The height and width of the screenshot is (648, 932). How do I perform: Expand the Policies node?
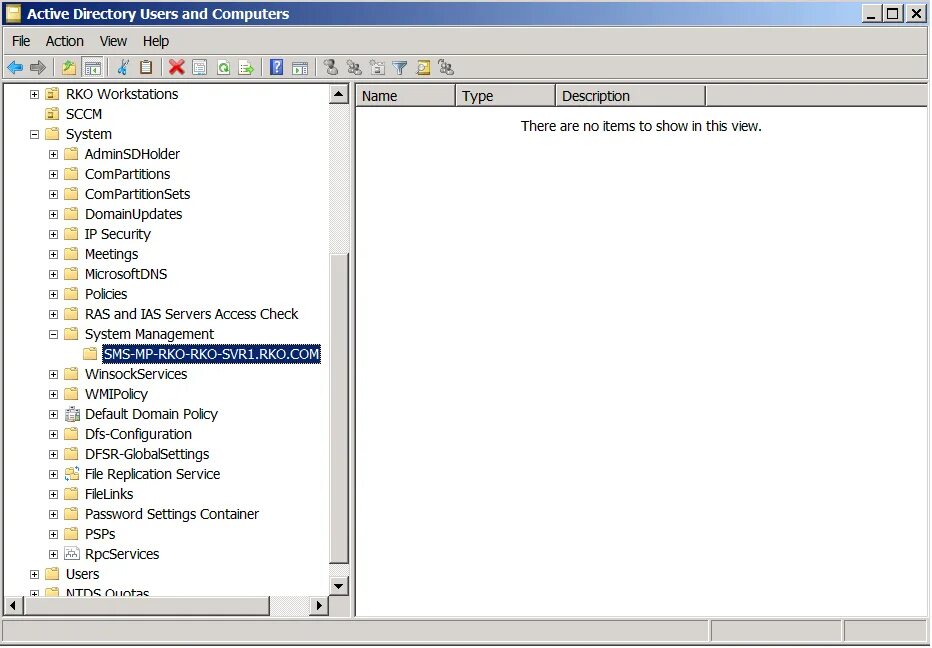(x=53, y=294)
